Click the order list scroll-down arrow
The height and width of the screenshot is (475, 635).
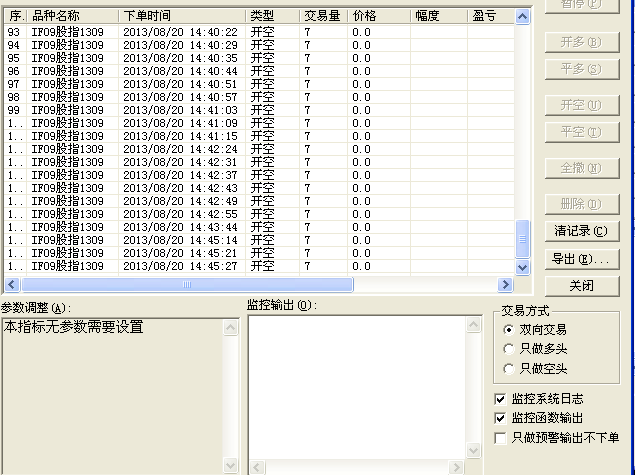tap(522, 267)
